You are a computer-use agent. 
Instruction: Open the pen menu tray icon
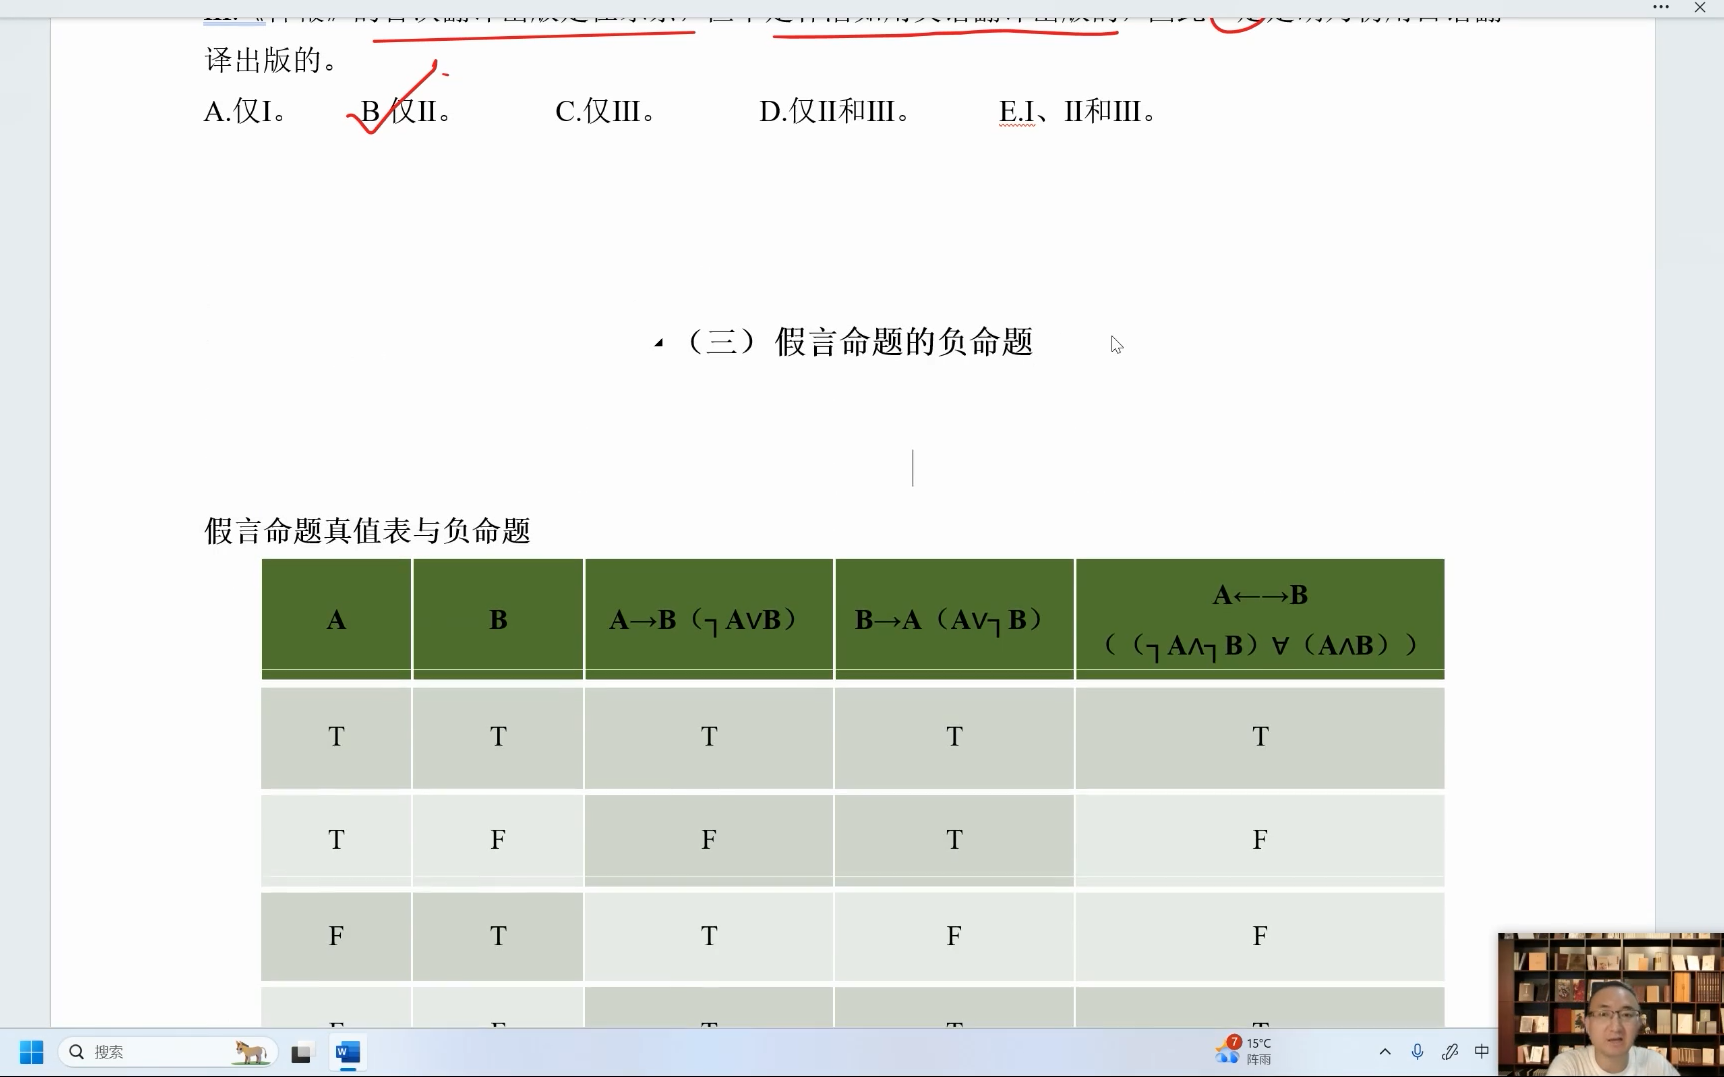(1450, 1052)
